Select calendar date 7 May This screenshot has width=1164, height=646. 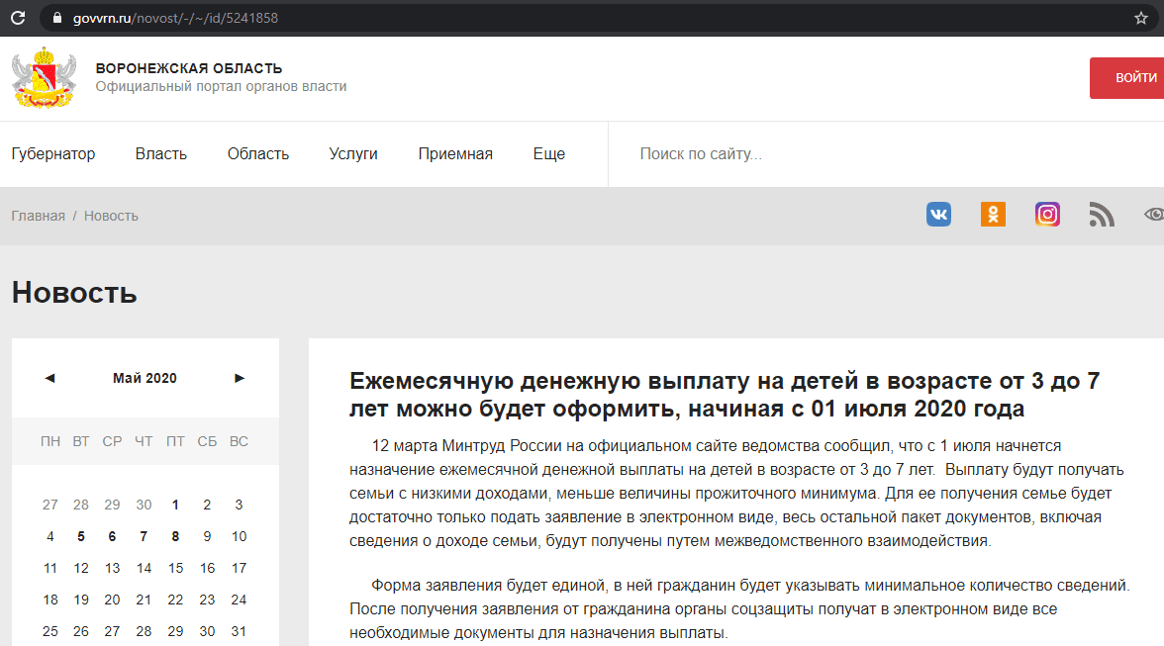144,536
